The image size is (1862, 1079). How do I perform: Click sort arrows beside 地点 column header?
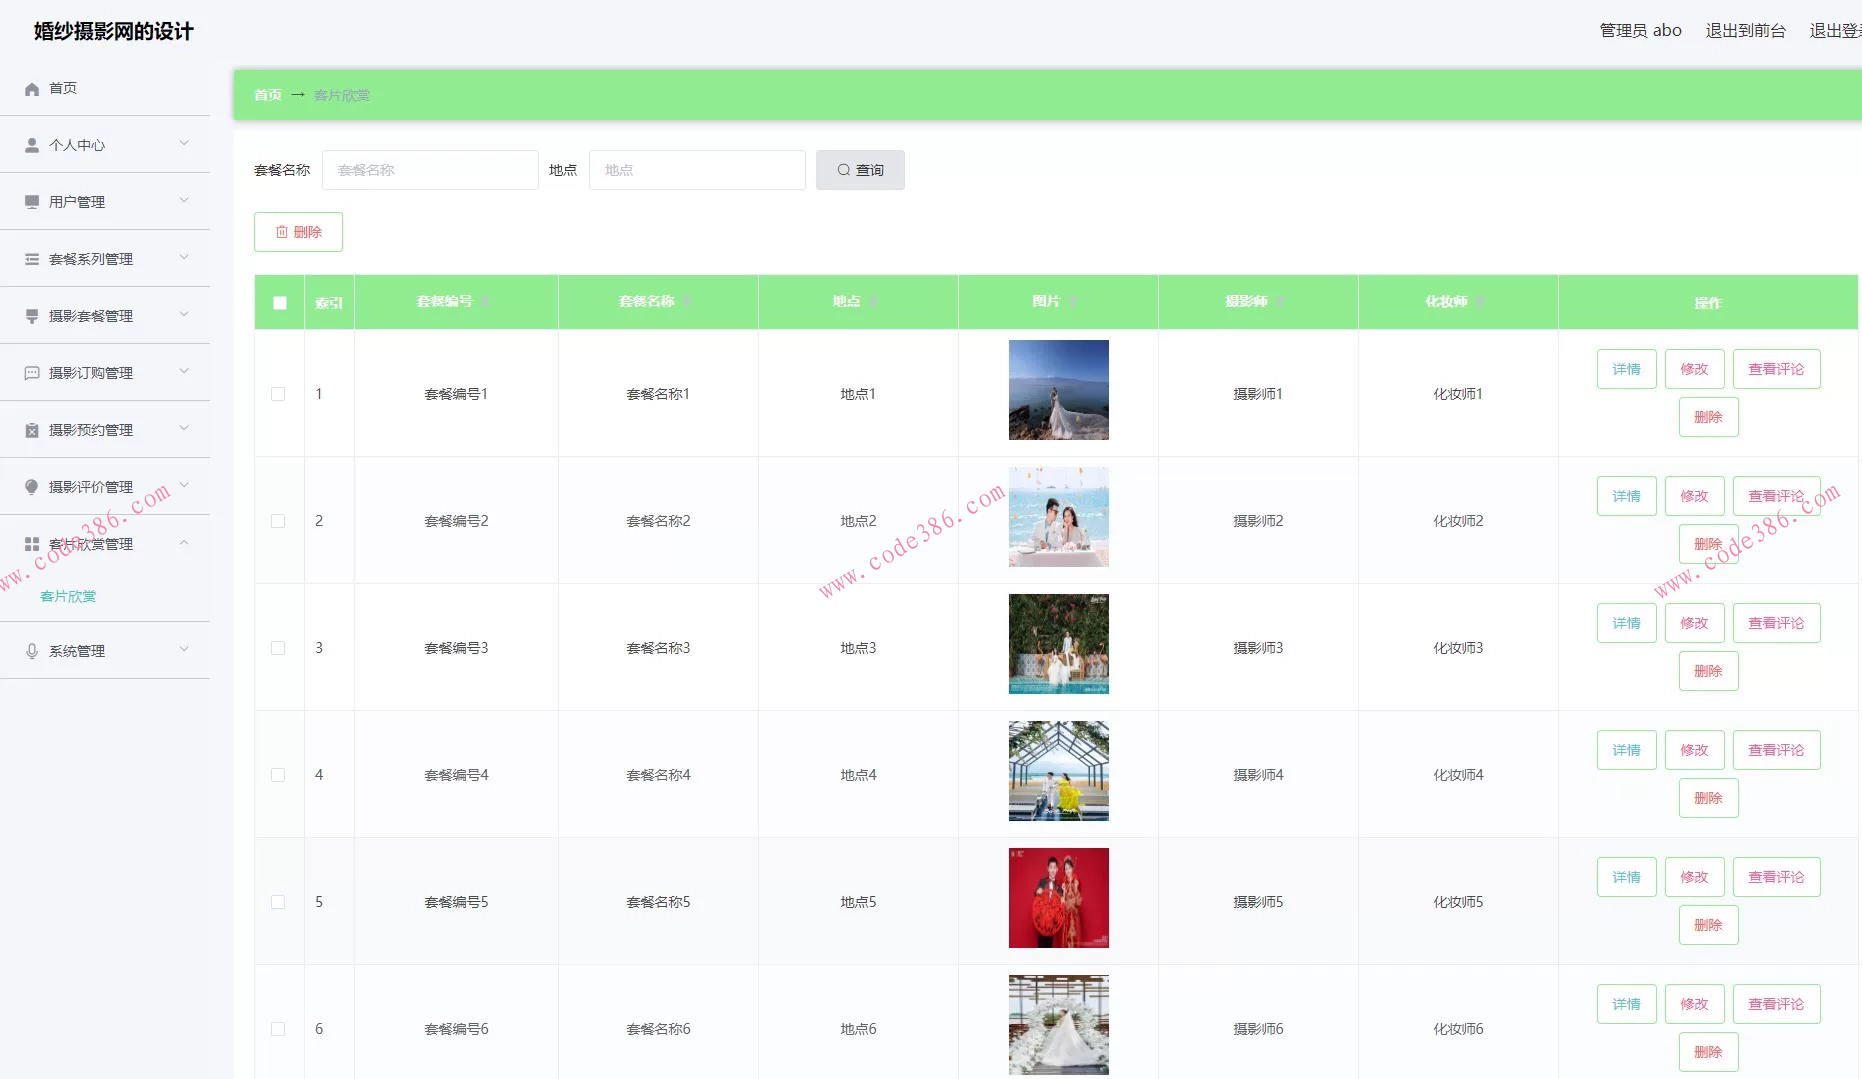coord(873,302)
